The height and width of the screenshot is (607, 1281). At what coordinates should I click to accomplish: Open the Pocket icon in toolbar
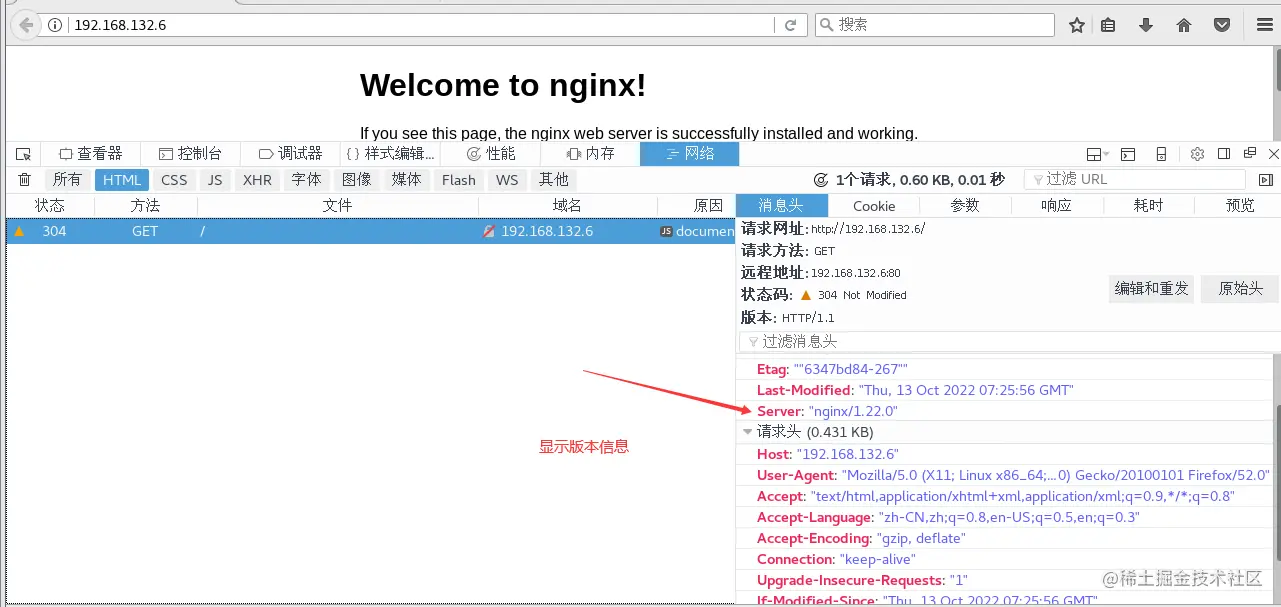pyautogui.click(x=1222, y=25)
